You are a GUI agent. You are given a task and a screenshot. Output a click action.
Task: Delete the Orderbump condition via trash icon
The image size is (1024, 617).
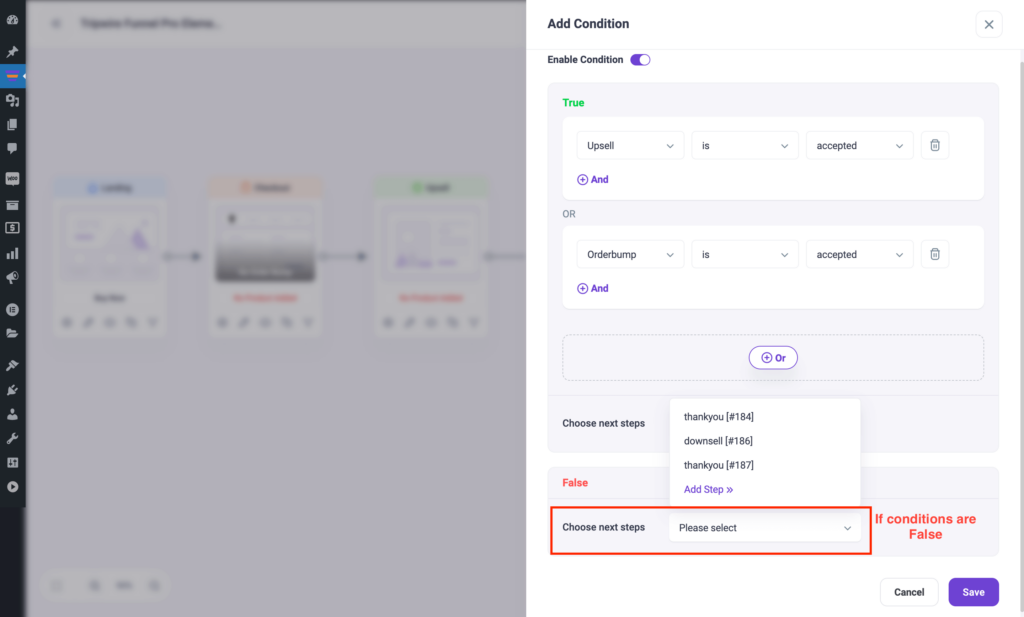point(934,254)
